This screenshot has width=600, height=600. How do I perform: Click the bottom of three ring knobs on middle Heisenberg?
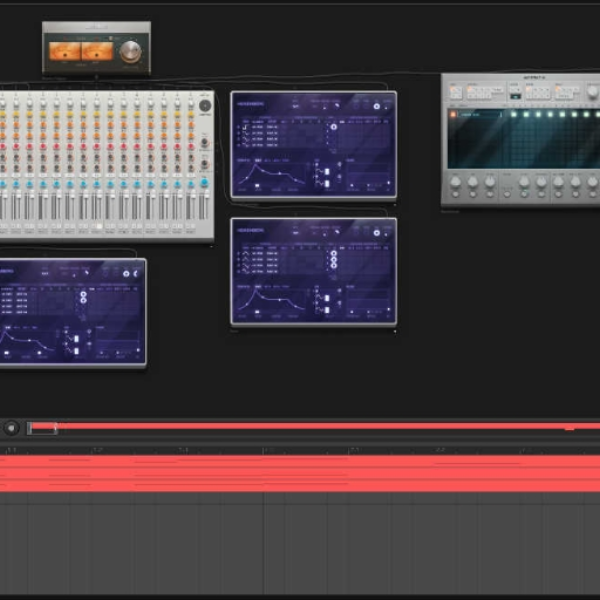334,266
